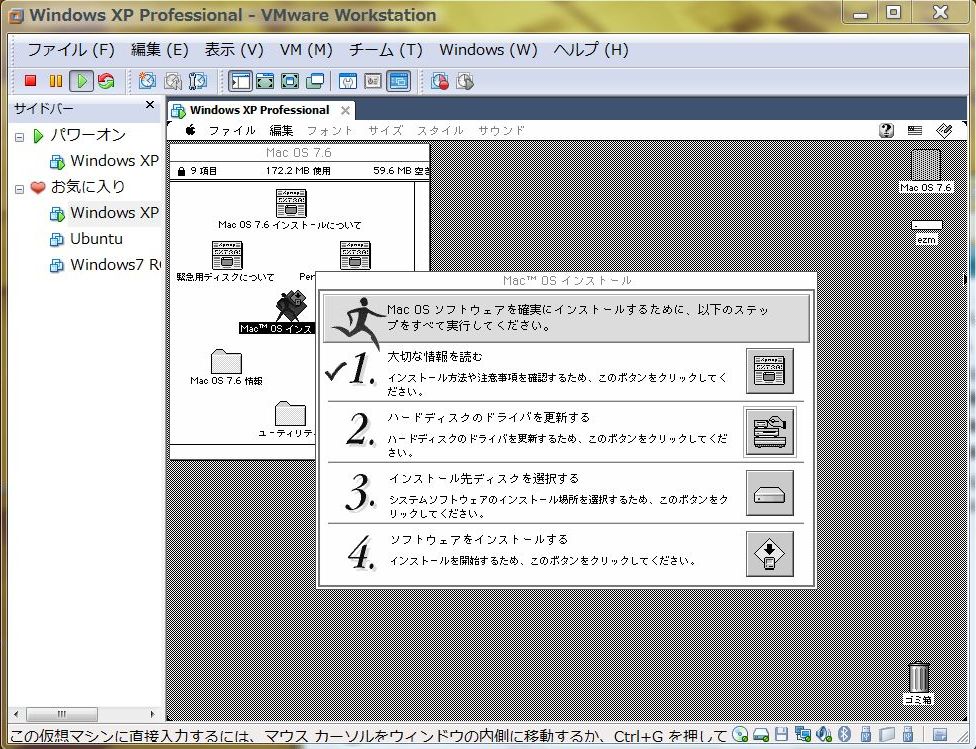Image resolution: width=976 pixels, height=749 pixels.
Task: Switch to full screen mode icon
Action: [x=290, y=81]
